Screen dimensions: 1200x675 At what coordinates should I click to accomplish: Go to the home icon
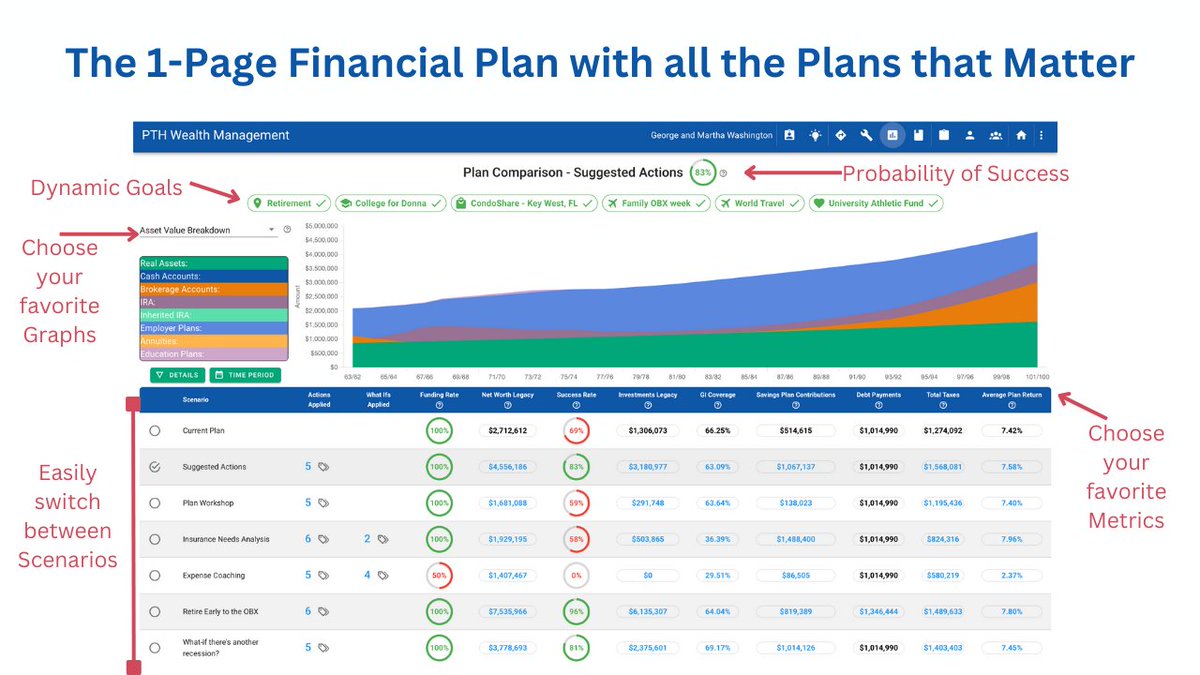coord(1021,135)
